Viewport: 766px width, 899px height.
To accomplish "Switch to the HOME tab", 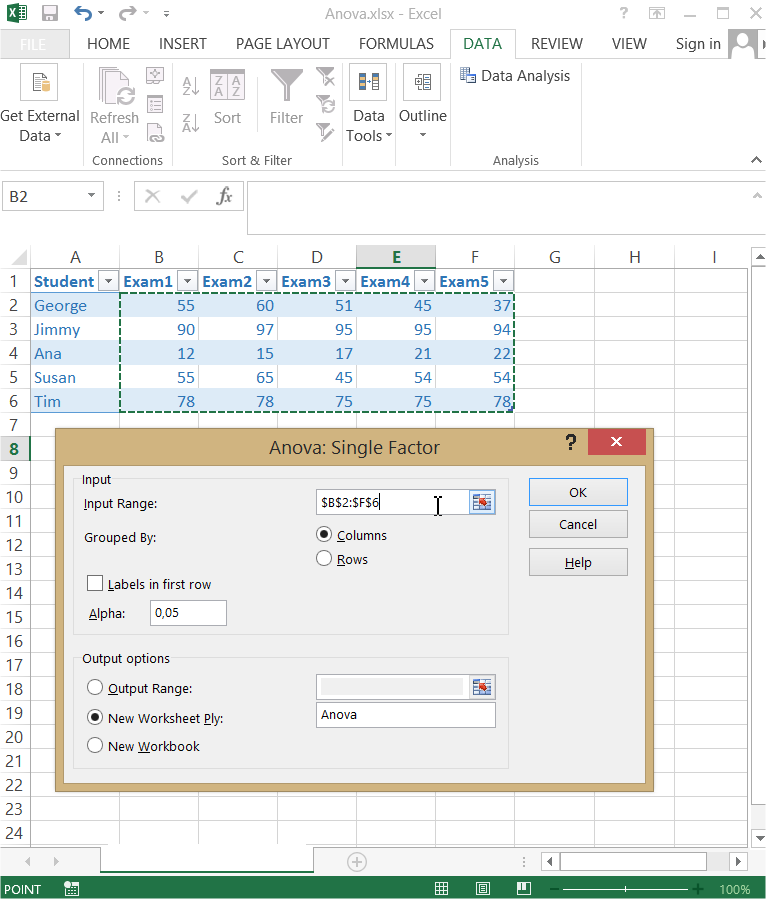I will pyautogui.click(x=108, y=44).
